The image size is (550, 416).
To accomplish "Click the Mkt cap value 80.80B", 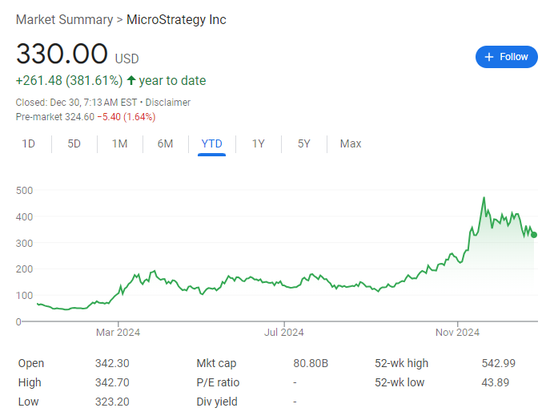I will (x=310, y=363).
